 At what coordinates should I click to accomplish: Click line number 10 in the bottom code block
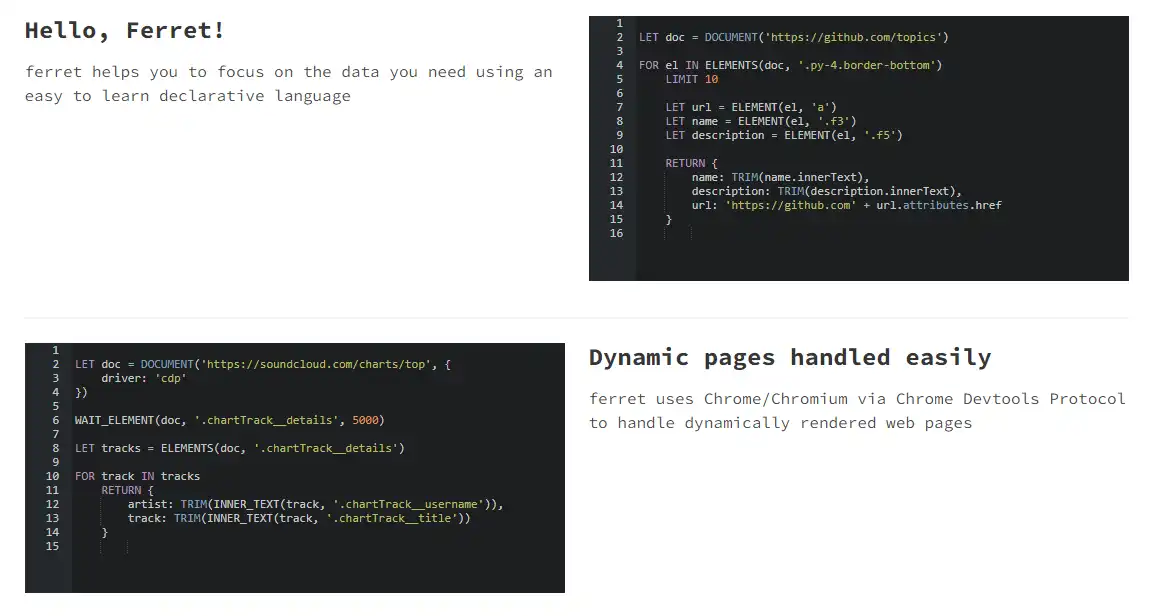[53, 476]
